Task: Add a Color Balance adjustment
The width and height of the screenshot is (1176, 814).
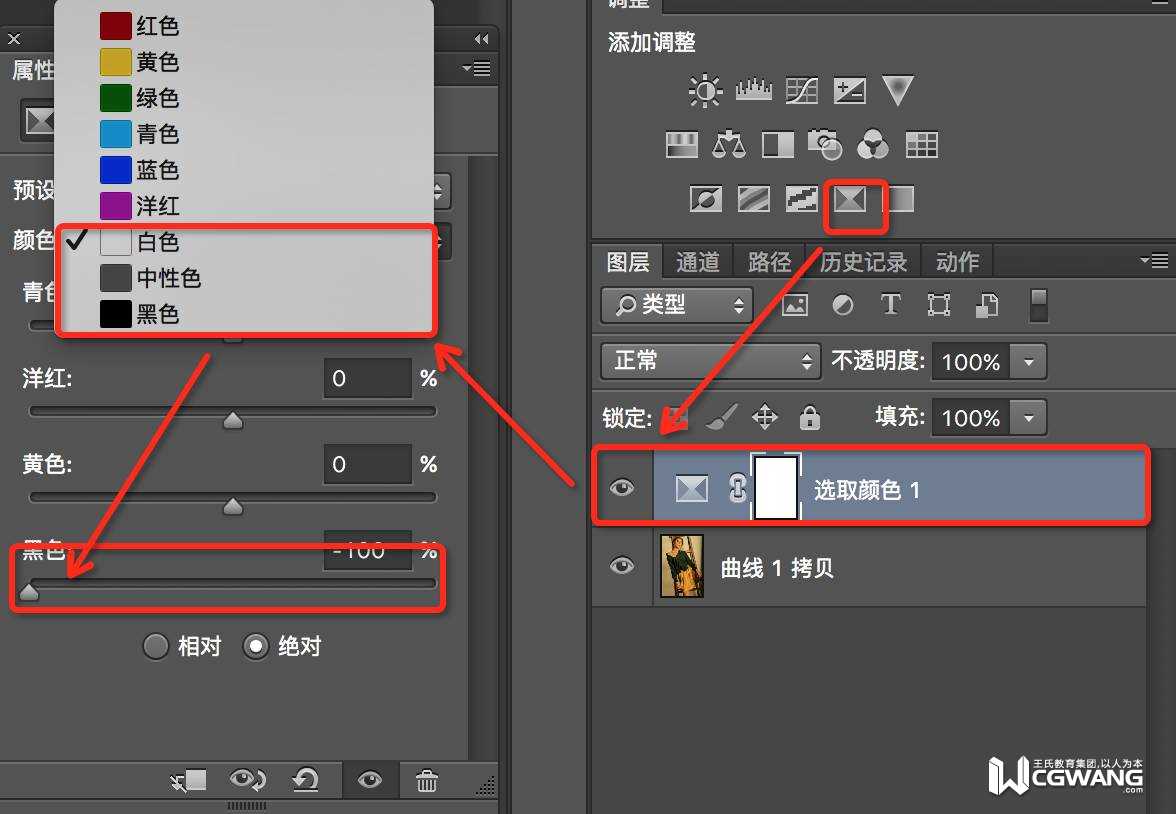Action: click(729, 145)
